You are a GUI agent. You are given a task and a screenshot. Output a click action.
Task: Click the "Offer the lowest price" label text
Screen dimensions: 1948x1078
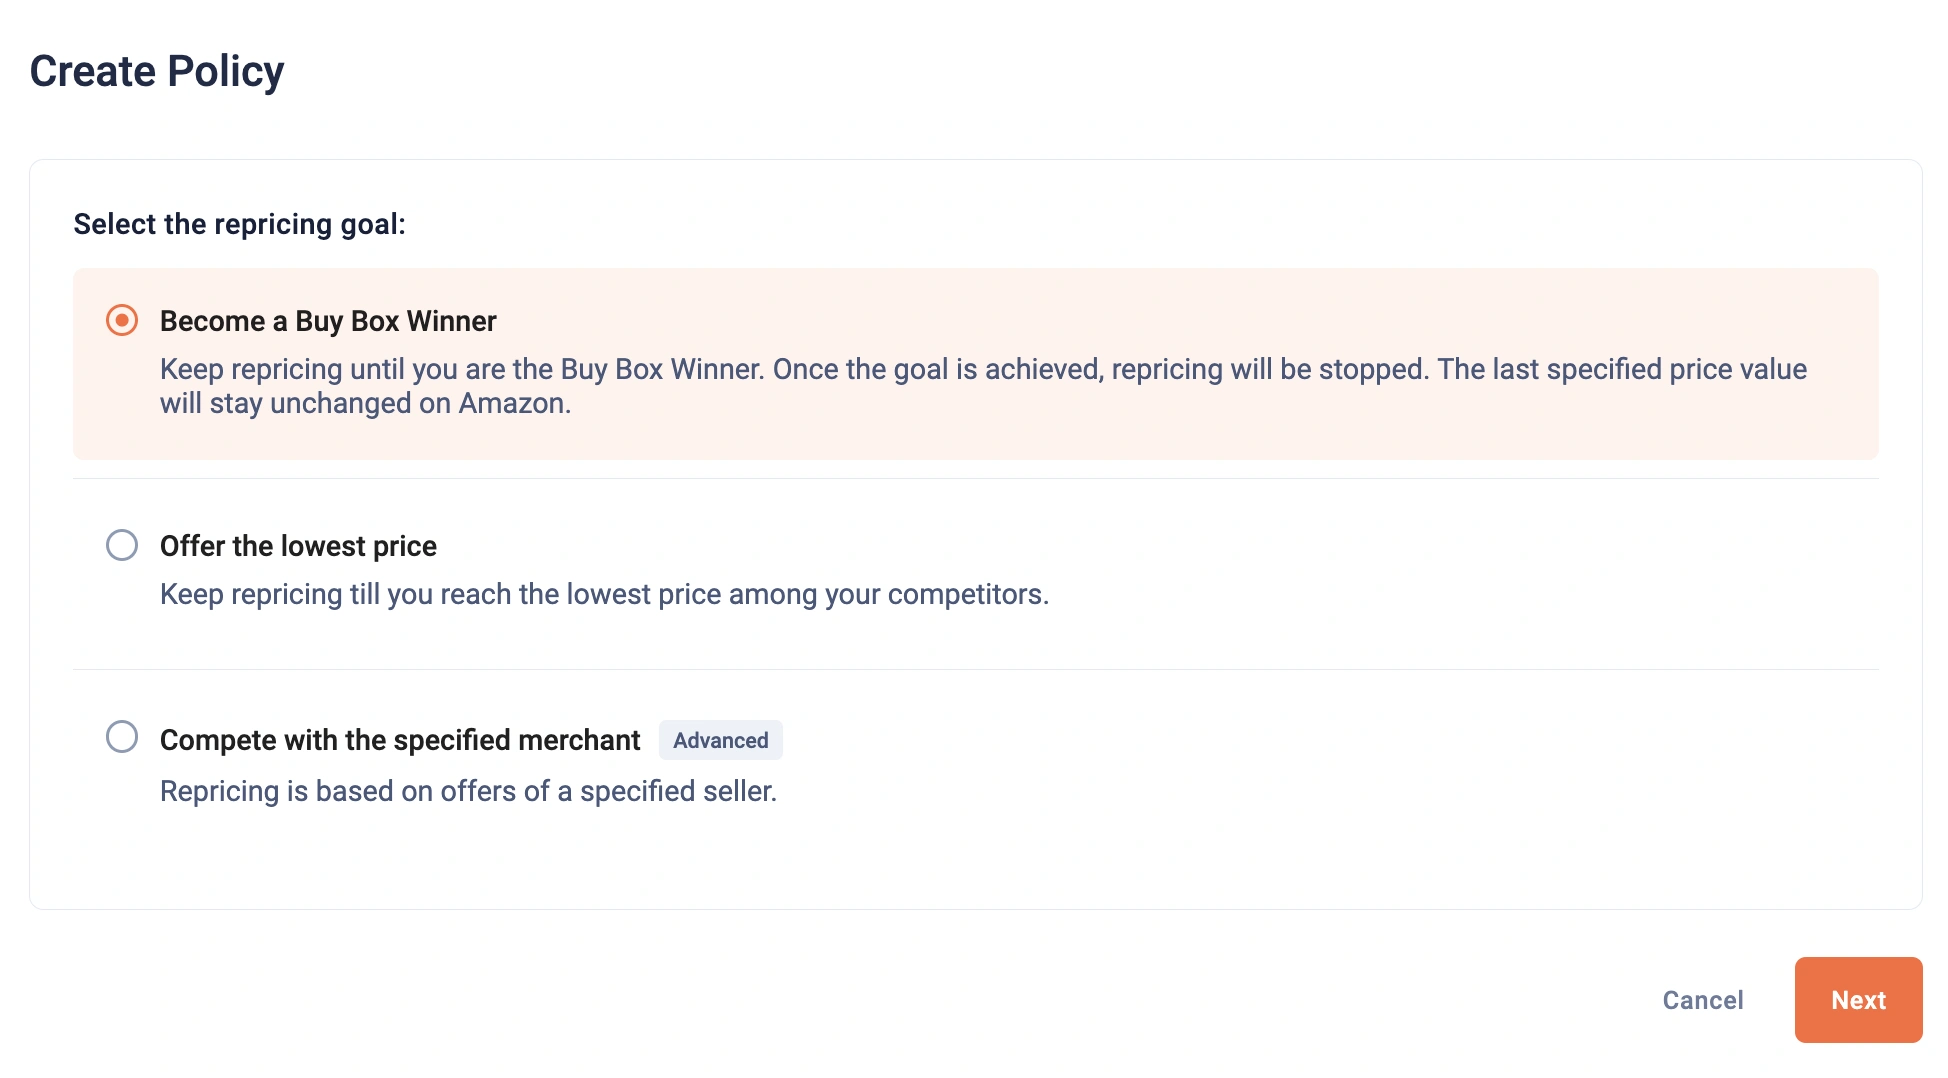[298, 546]
